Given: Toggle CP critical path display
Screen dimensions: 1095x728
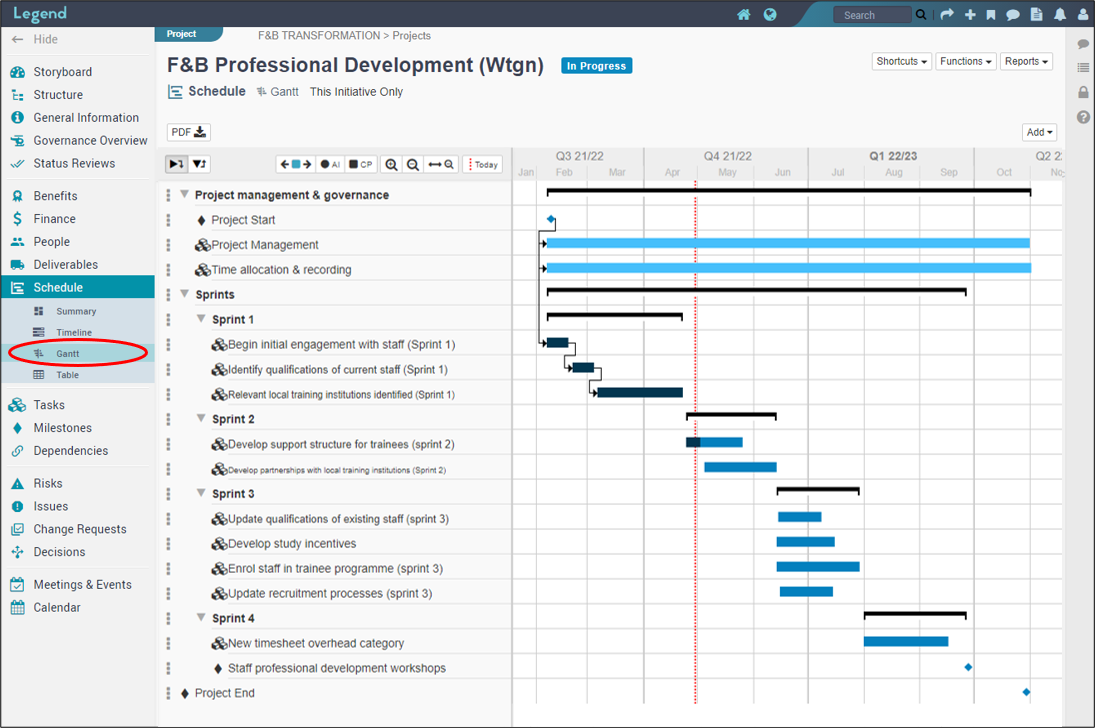Looking at the screenshot, I should pyautogui.click(x=361, y=164).
